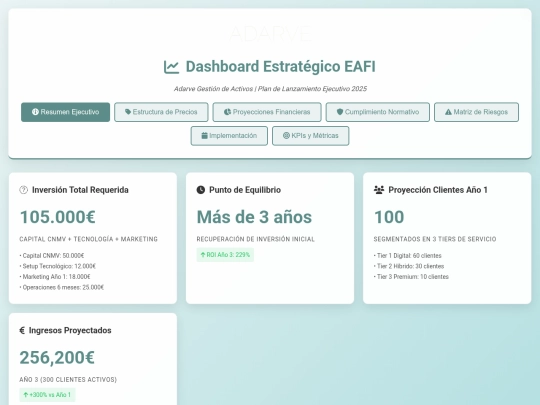Screen dimensions: 540x405
Task: Click the Dashboard Estratégico EAFI title
Action: point(280,67)
